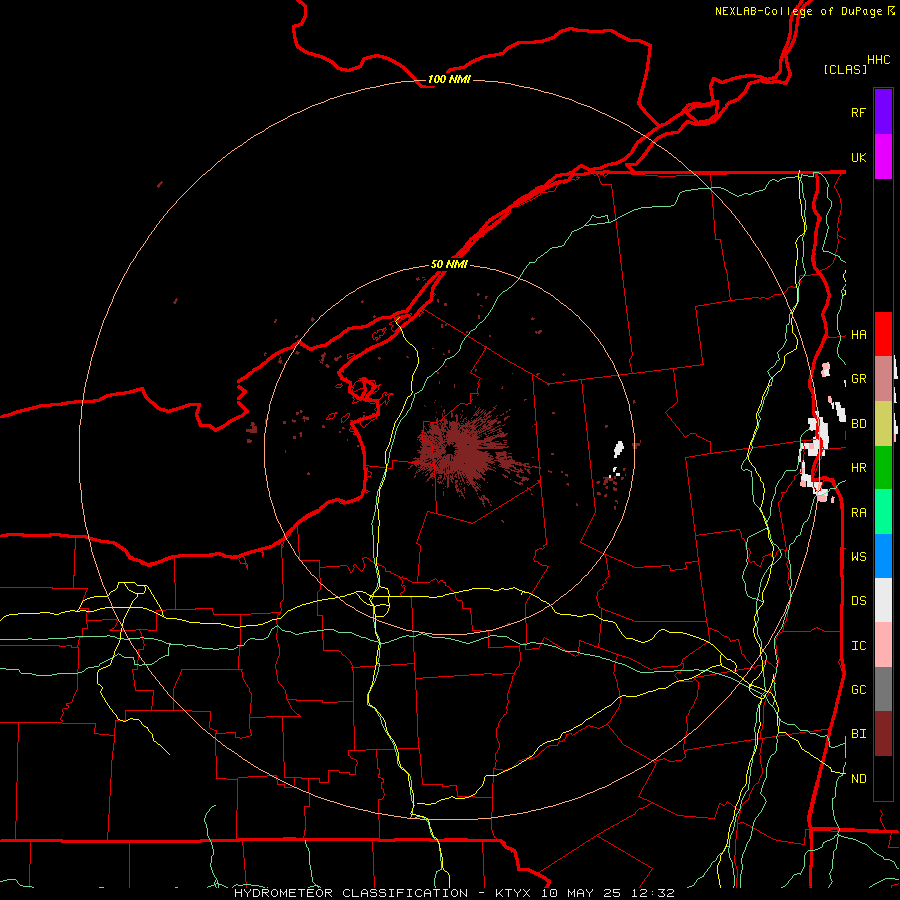The image size is (900, 900).
Task: Click the IC pink legend swatch
Action: [x=883, y=645]
